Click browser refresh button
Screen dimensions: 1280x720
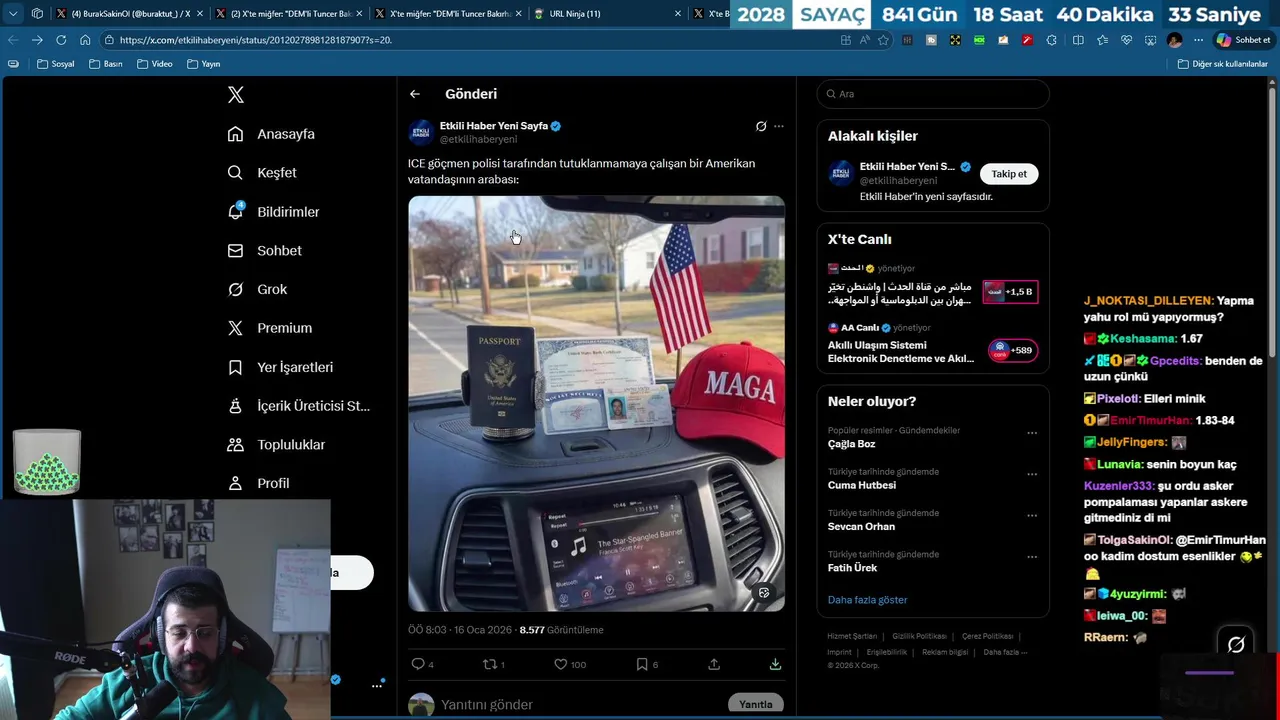(x=61, y=40)
